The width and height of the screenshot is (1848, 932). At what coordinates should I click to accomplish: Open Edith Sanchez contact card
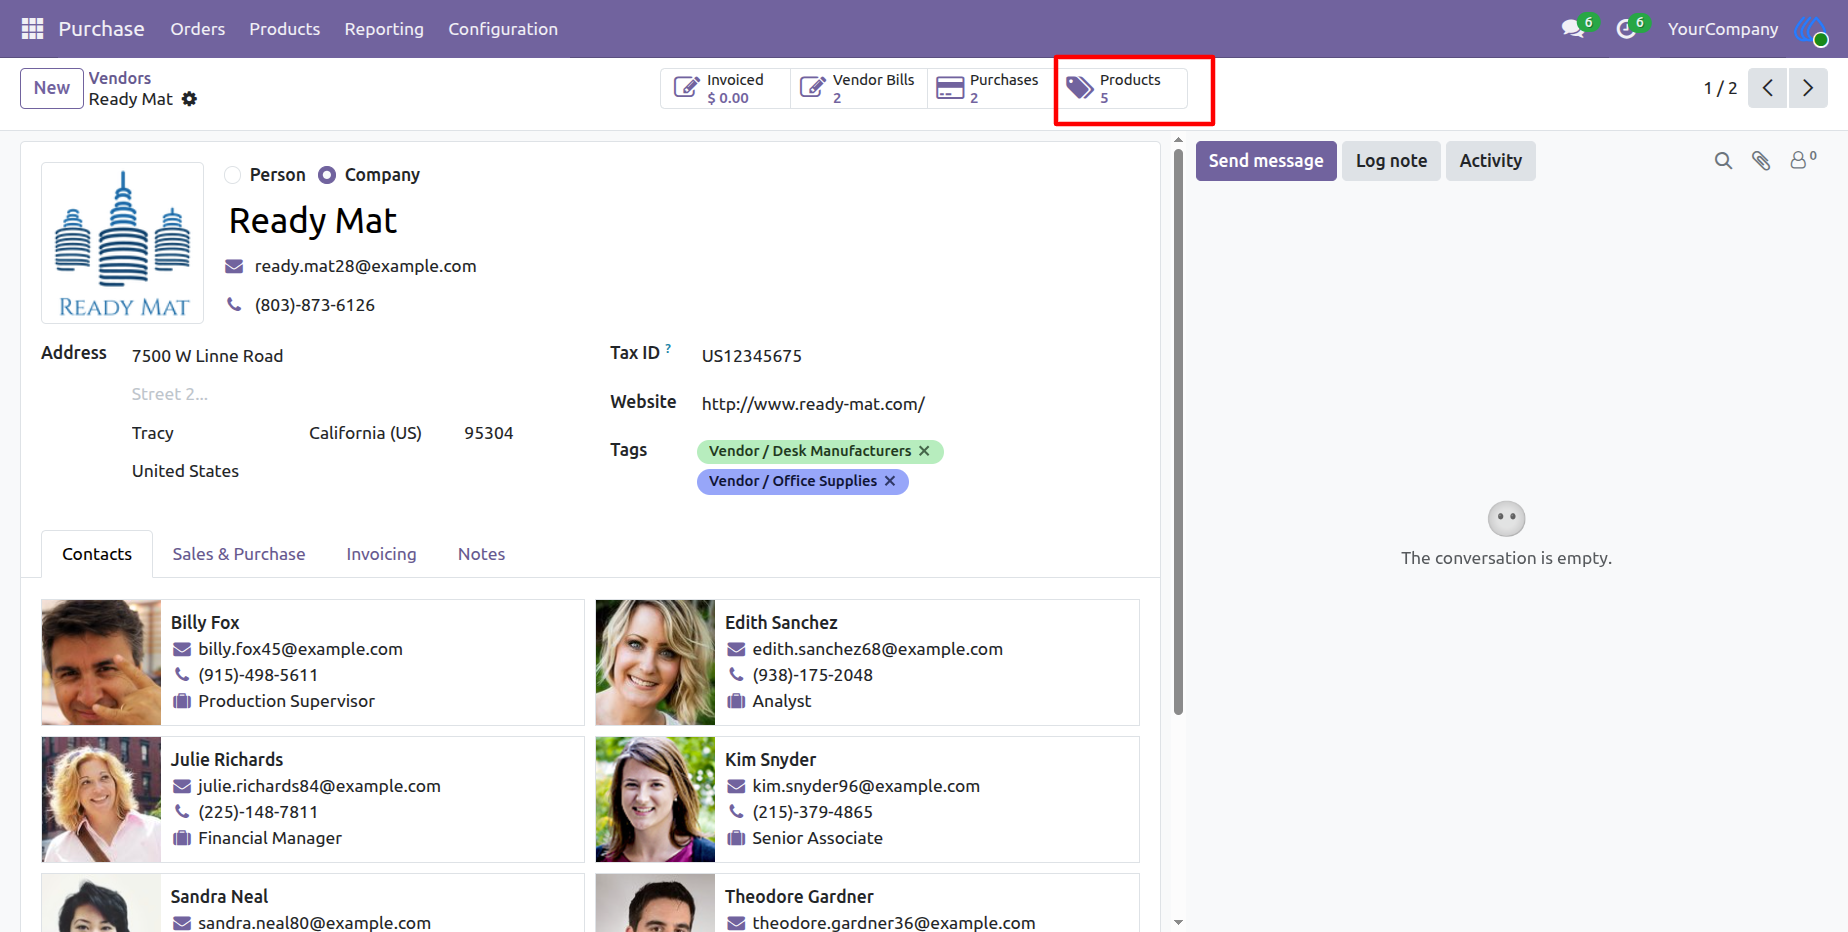(x=867, y=662)
